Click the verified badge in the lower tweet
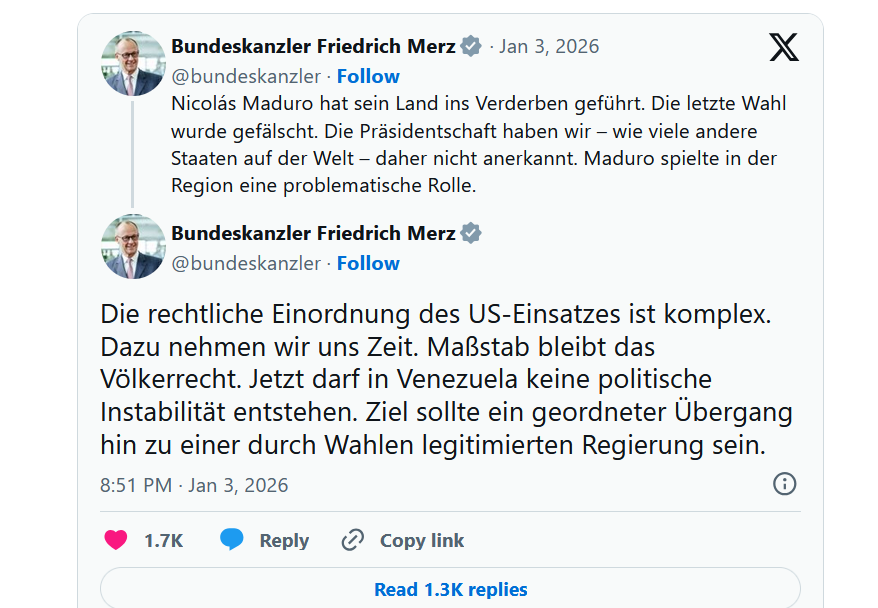The width and height of the screenshot is (878, 608). coord(471,233)
